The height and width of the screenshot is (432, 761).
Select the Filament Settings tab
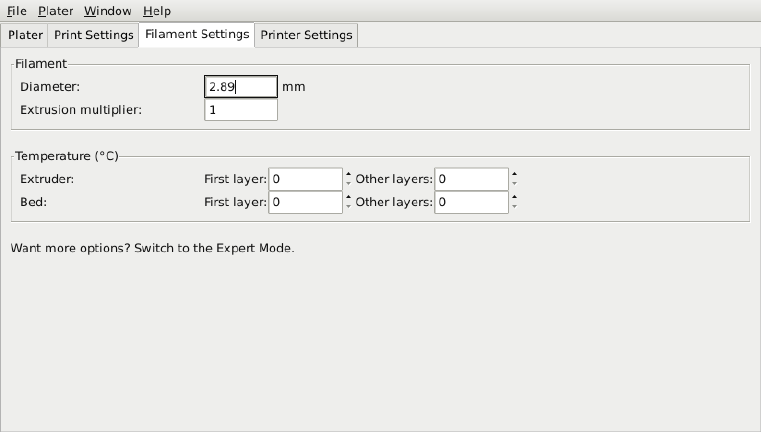(197, 34)
